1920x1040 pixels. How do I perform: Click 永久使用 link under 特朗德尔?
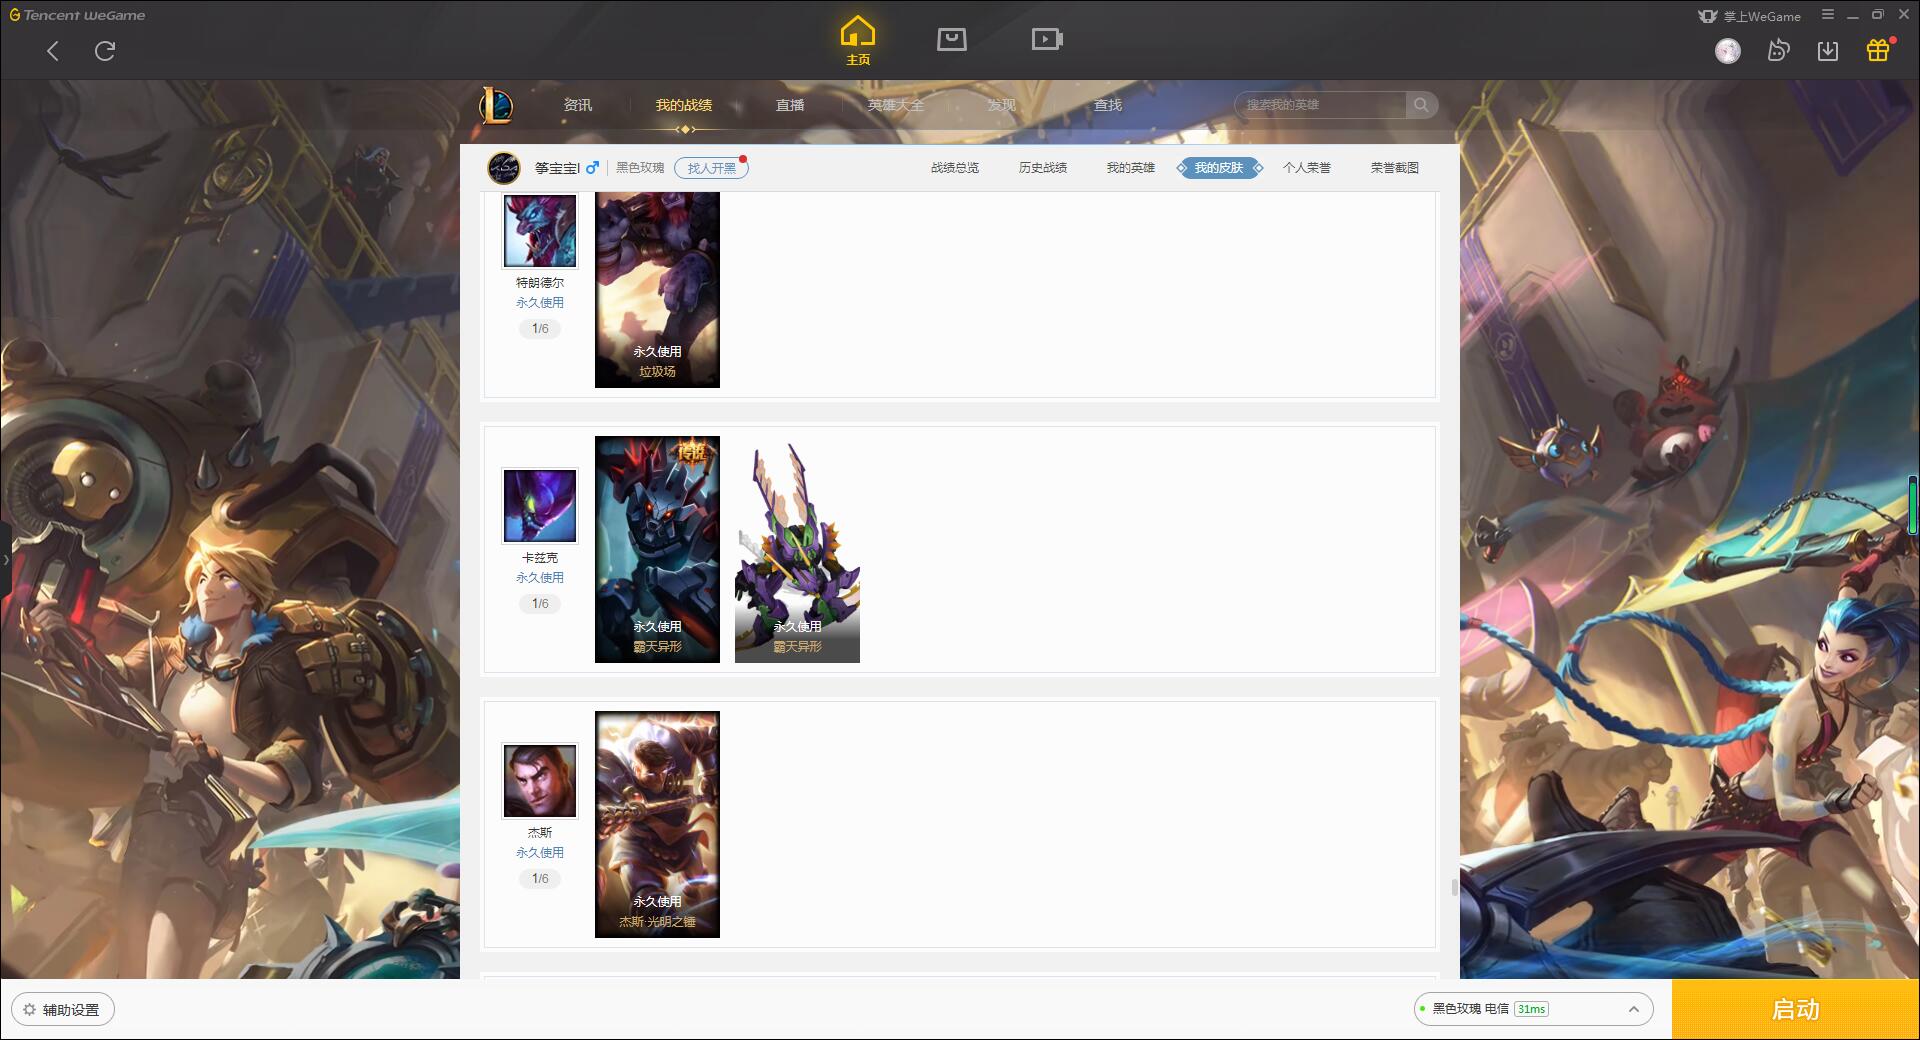(540, 303)
